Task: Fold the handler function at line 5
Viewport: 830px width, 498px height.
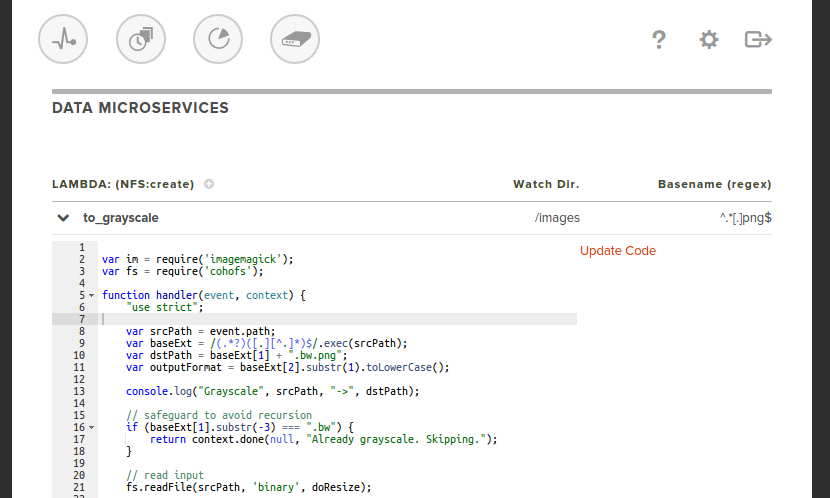Action: click(x=92, y=295)
